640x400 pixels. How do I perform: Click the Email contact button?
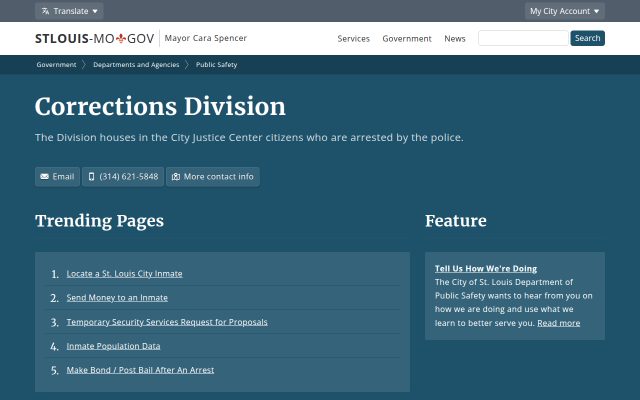point(57,176)
